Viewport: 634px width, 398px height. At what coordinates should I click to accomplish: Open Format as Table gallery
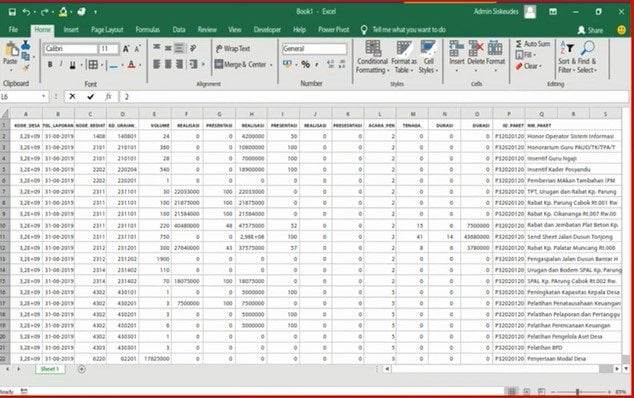[404, 57]
